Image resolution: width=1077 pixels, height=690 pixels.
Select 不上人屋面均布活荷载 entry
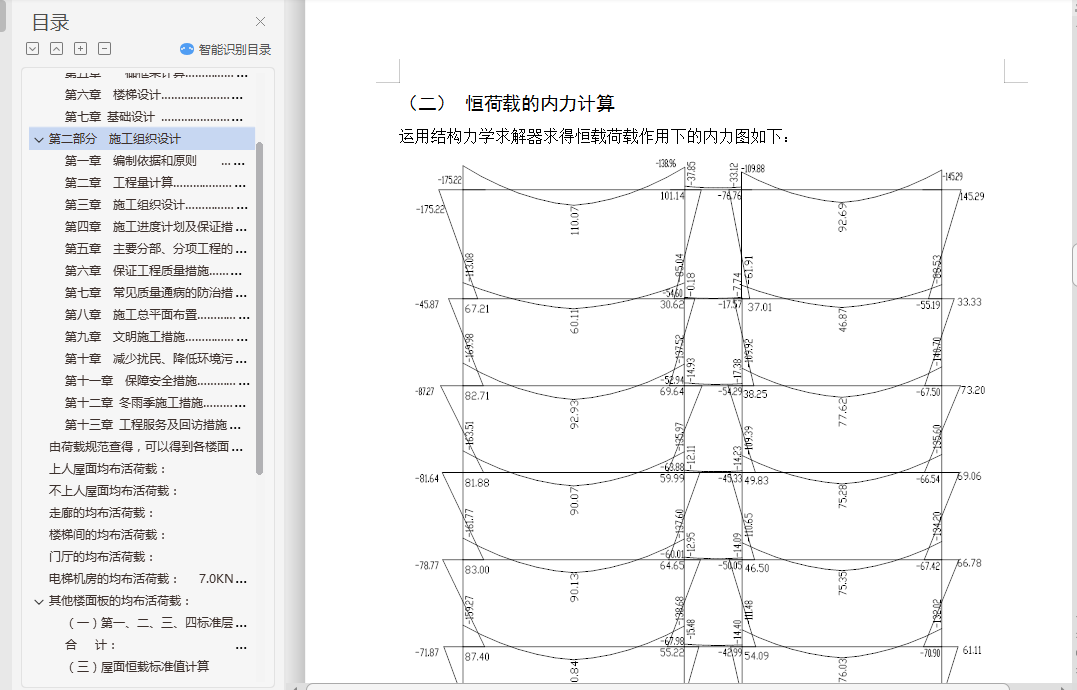coord(113,491)
